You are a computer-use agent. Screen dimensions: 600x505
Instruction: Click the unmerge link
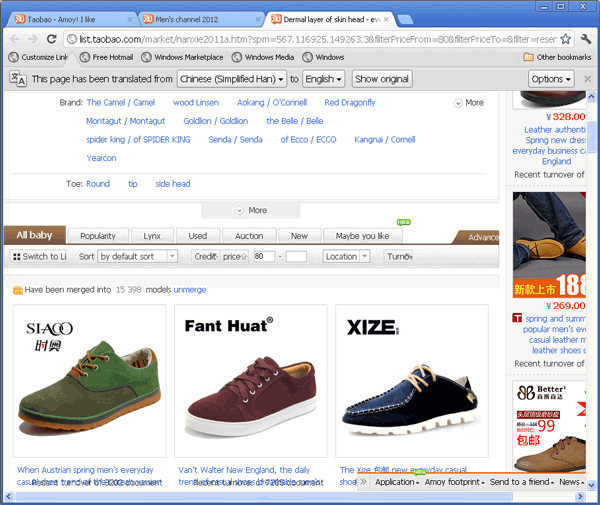click(190, 290)
